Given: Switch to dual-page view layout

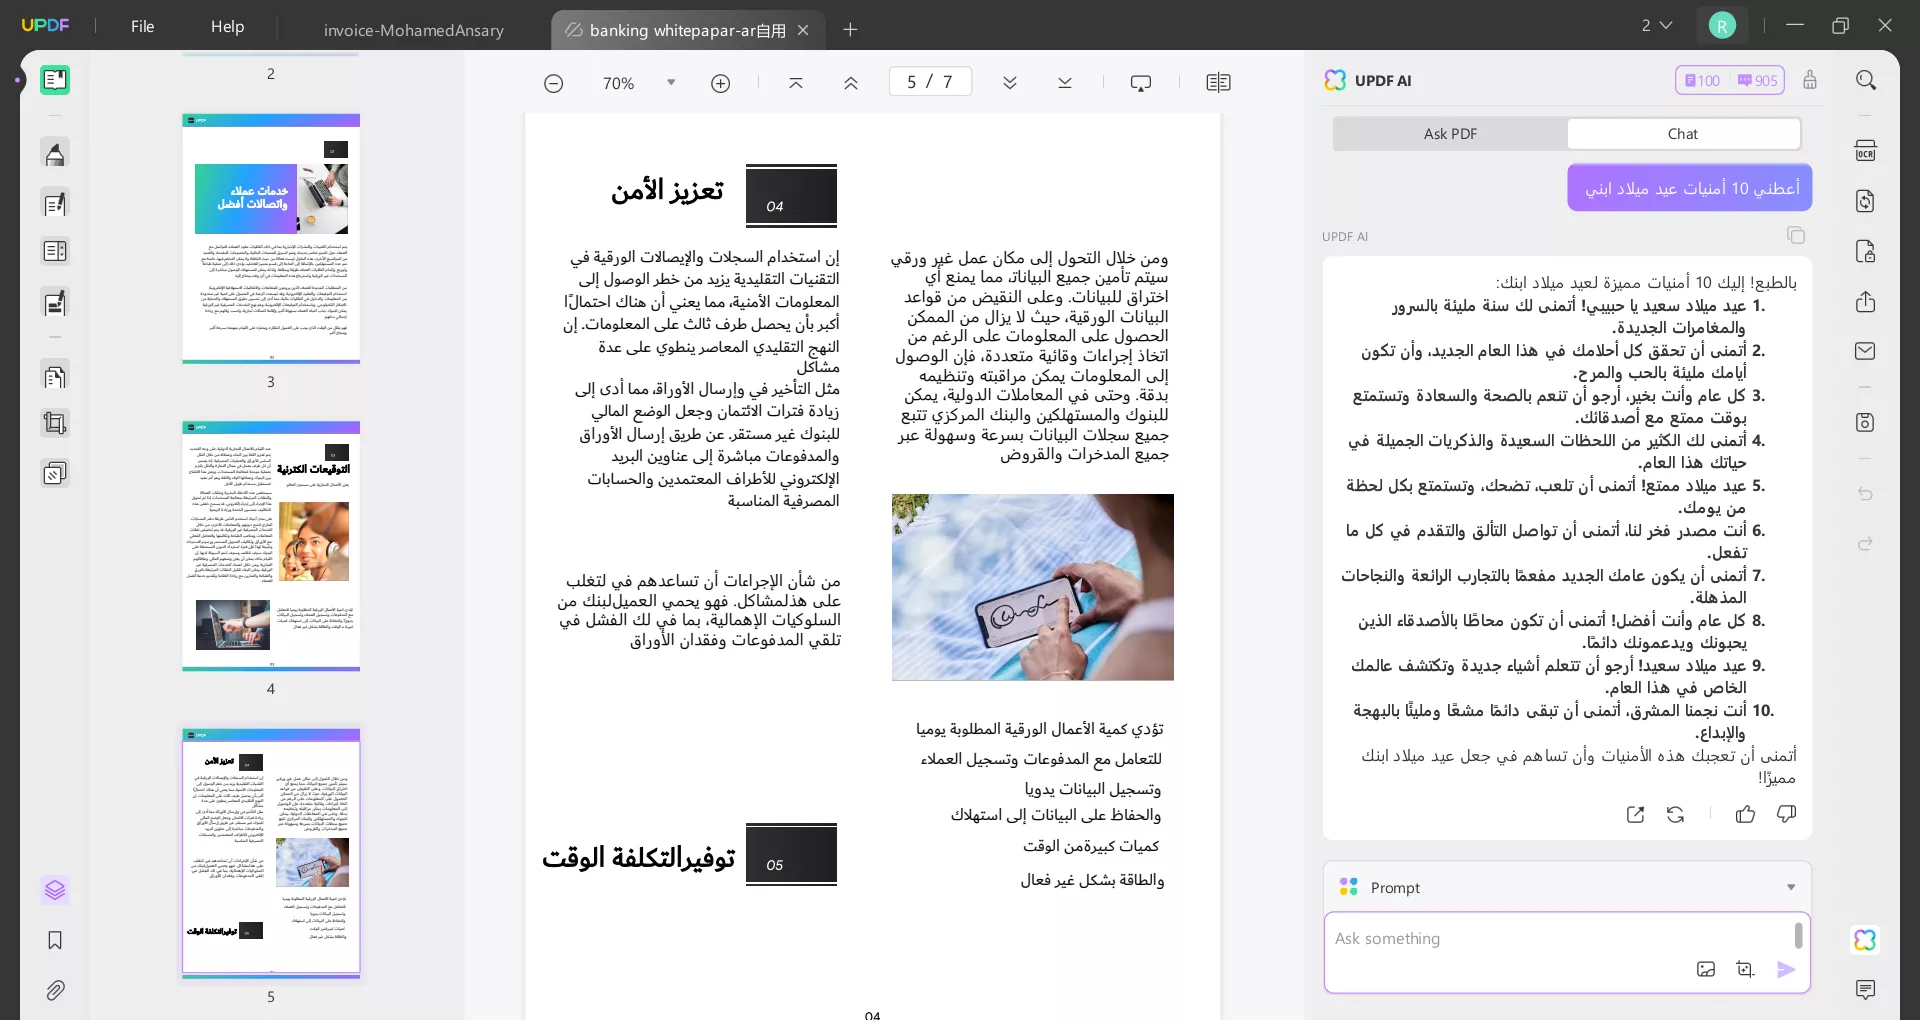Looking at the screenshot, I should pyautogui.click(x=1218, y=83).
